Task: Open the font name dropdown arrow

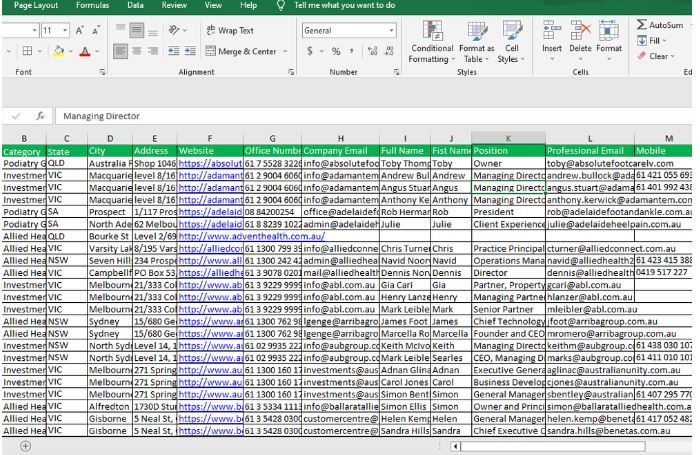Action: (34, 30)
